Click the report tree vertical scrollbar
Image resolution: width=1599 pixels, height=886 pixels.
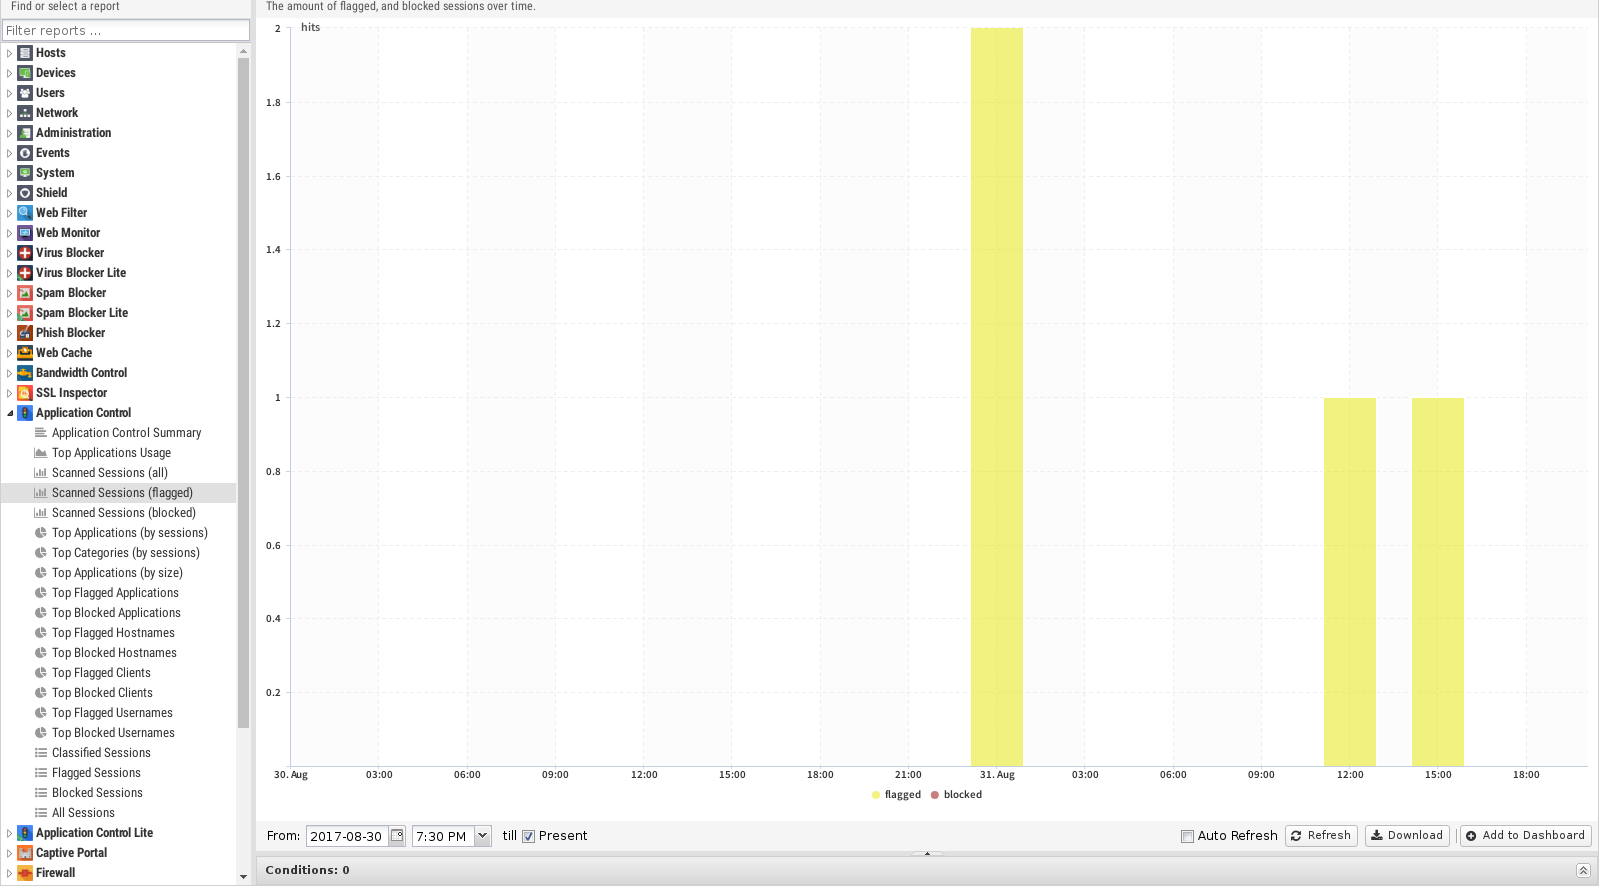point(243,393)
